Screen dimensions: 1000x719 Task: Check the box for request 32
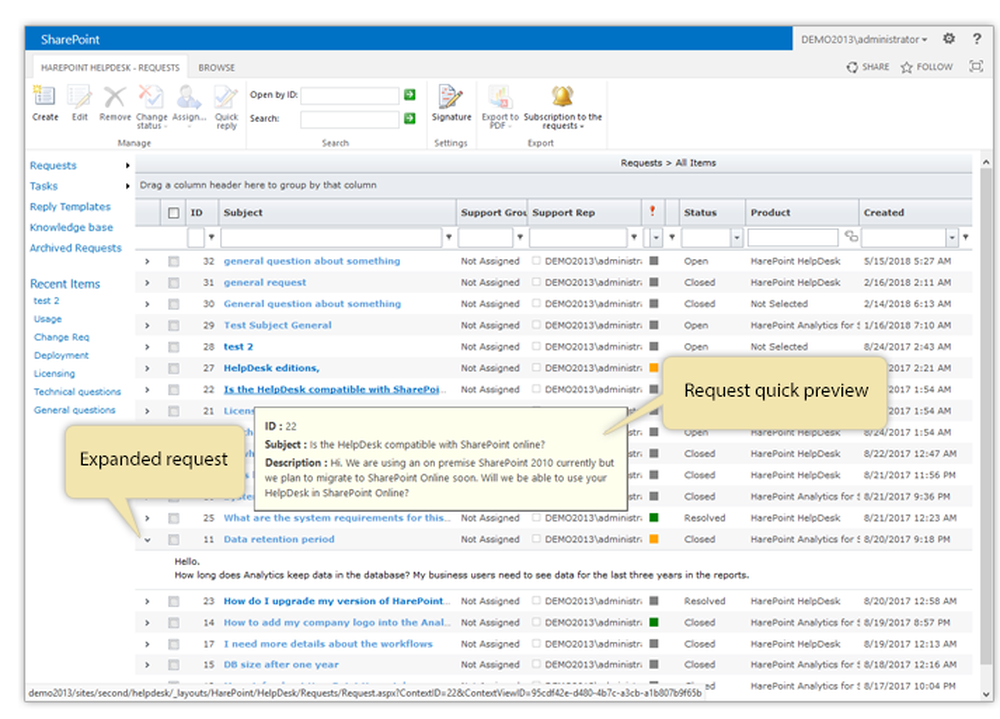coord(173,262)
